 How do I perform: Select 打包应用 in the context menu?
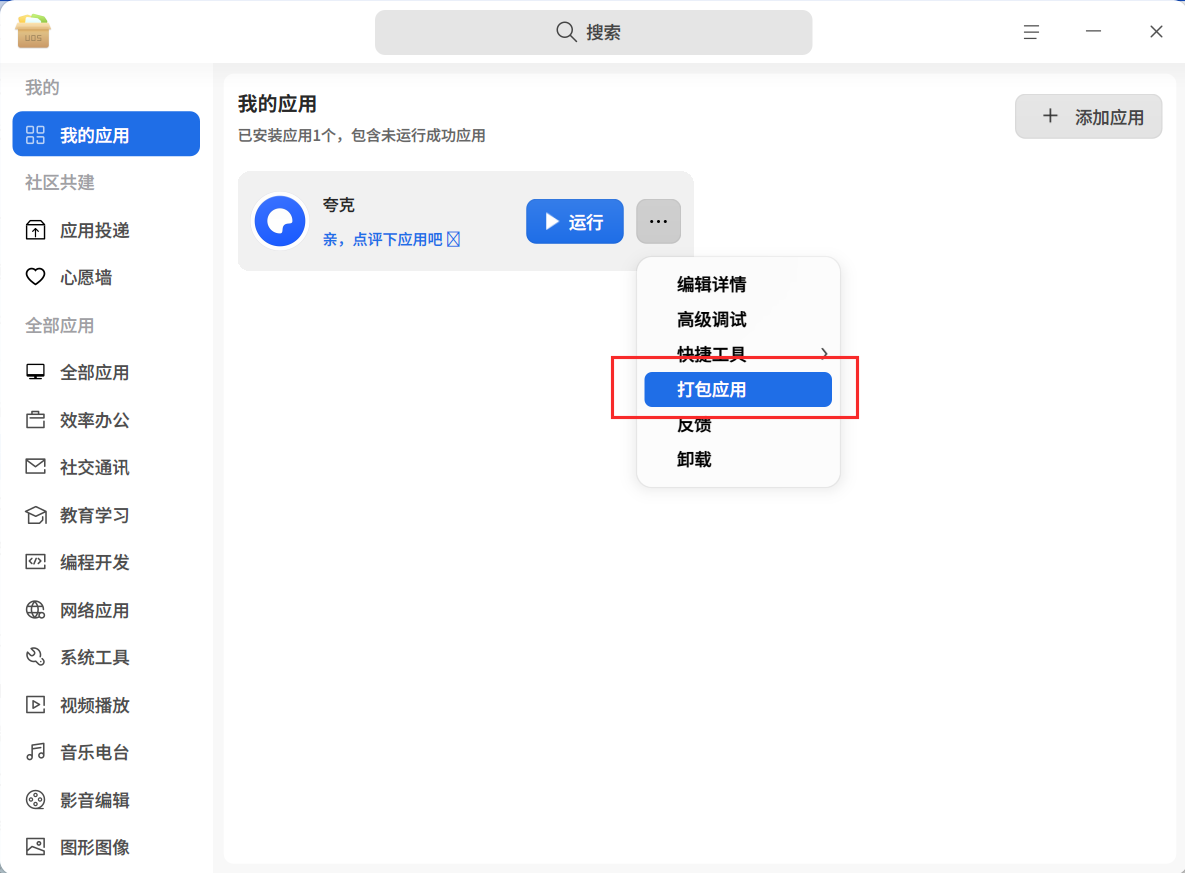coord(738,389)
